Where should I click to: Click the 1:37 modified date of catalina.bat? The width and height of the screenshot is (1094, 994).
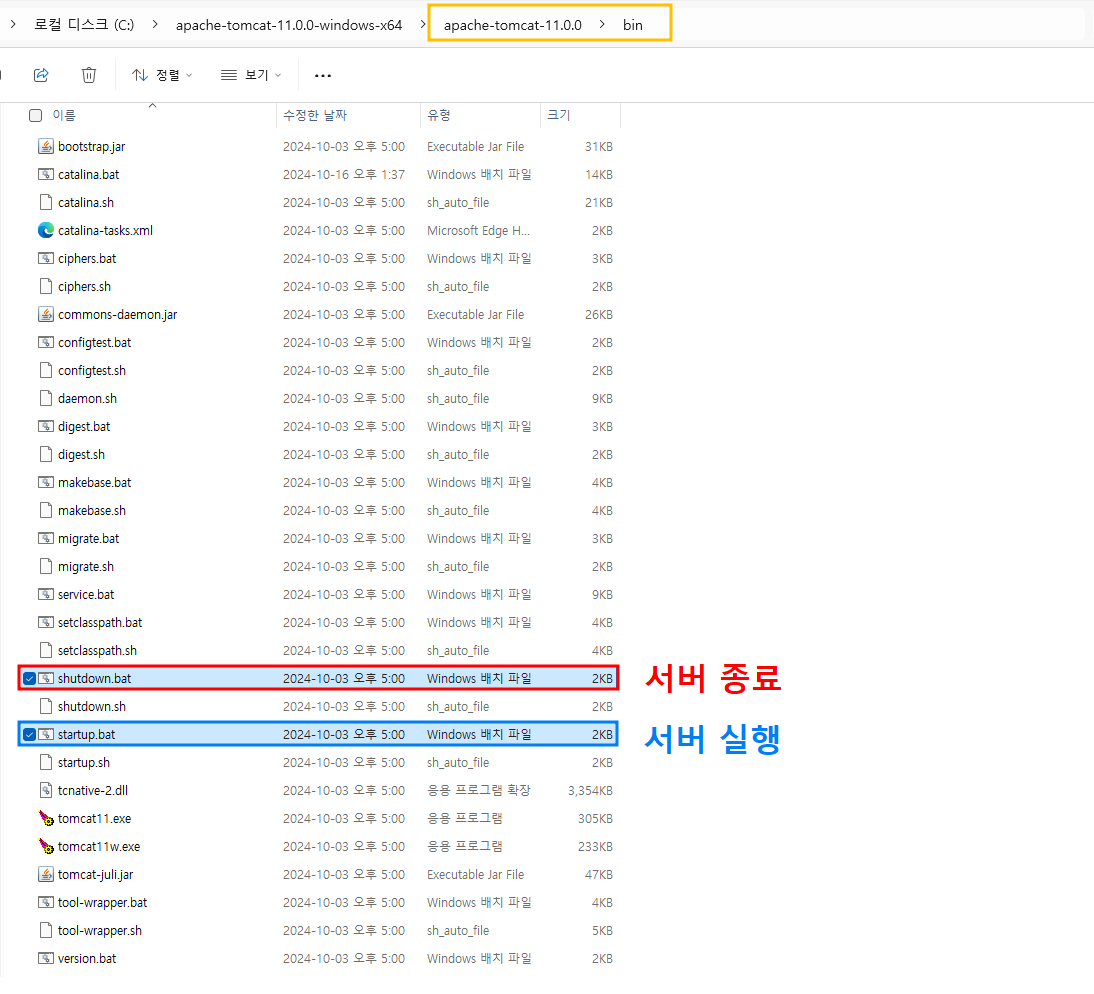(344, 174)
